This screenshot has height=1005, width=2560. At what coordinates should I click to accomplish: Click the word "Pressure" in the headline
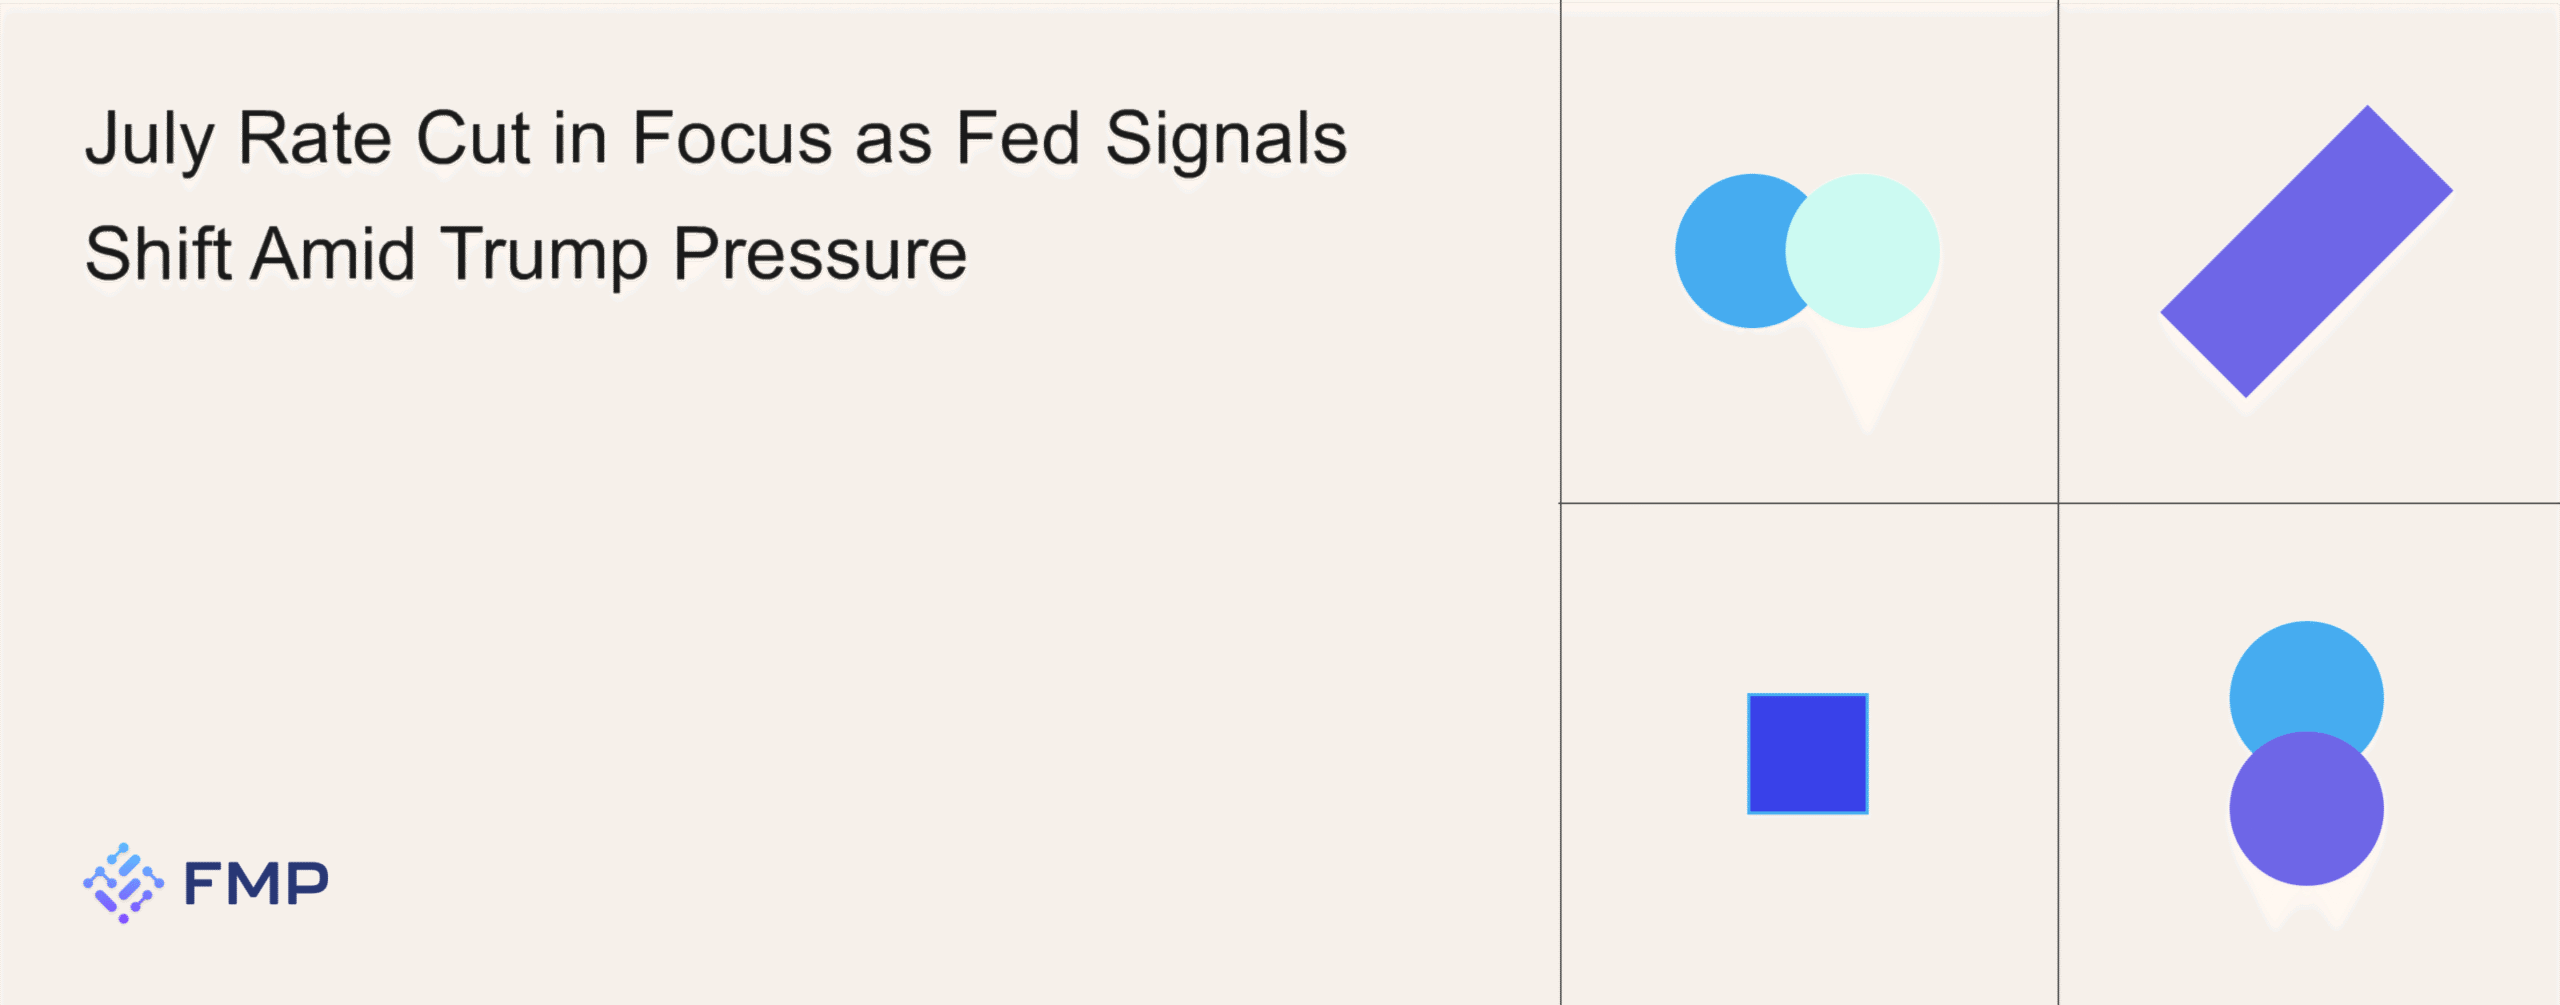pos(820,255)
